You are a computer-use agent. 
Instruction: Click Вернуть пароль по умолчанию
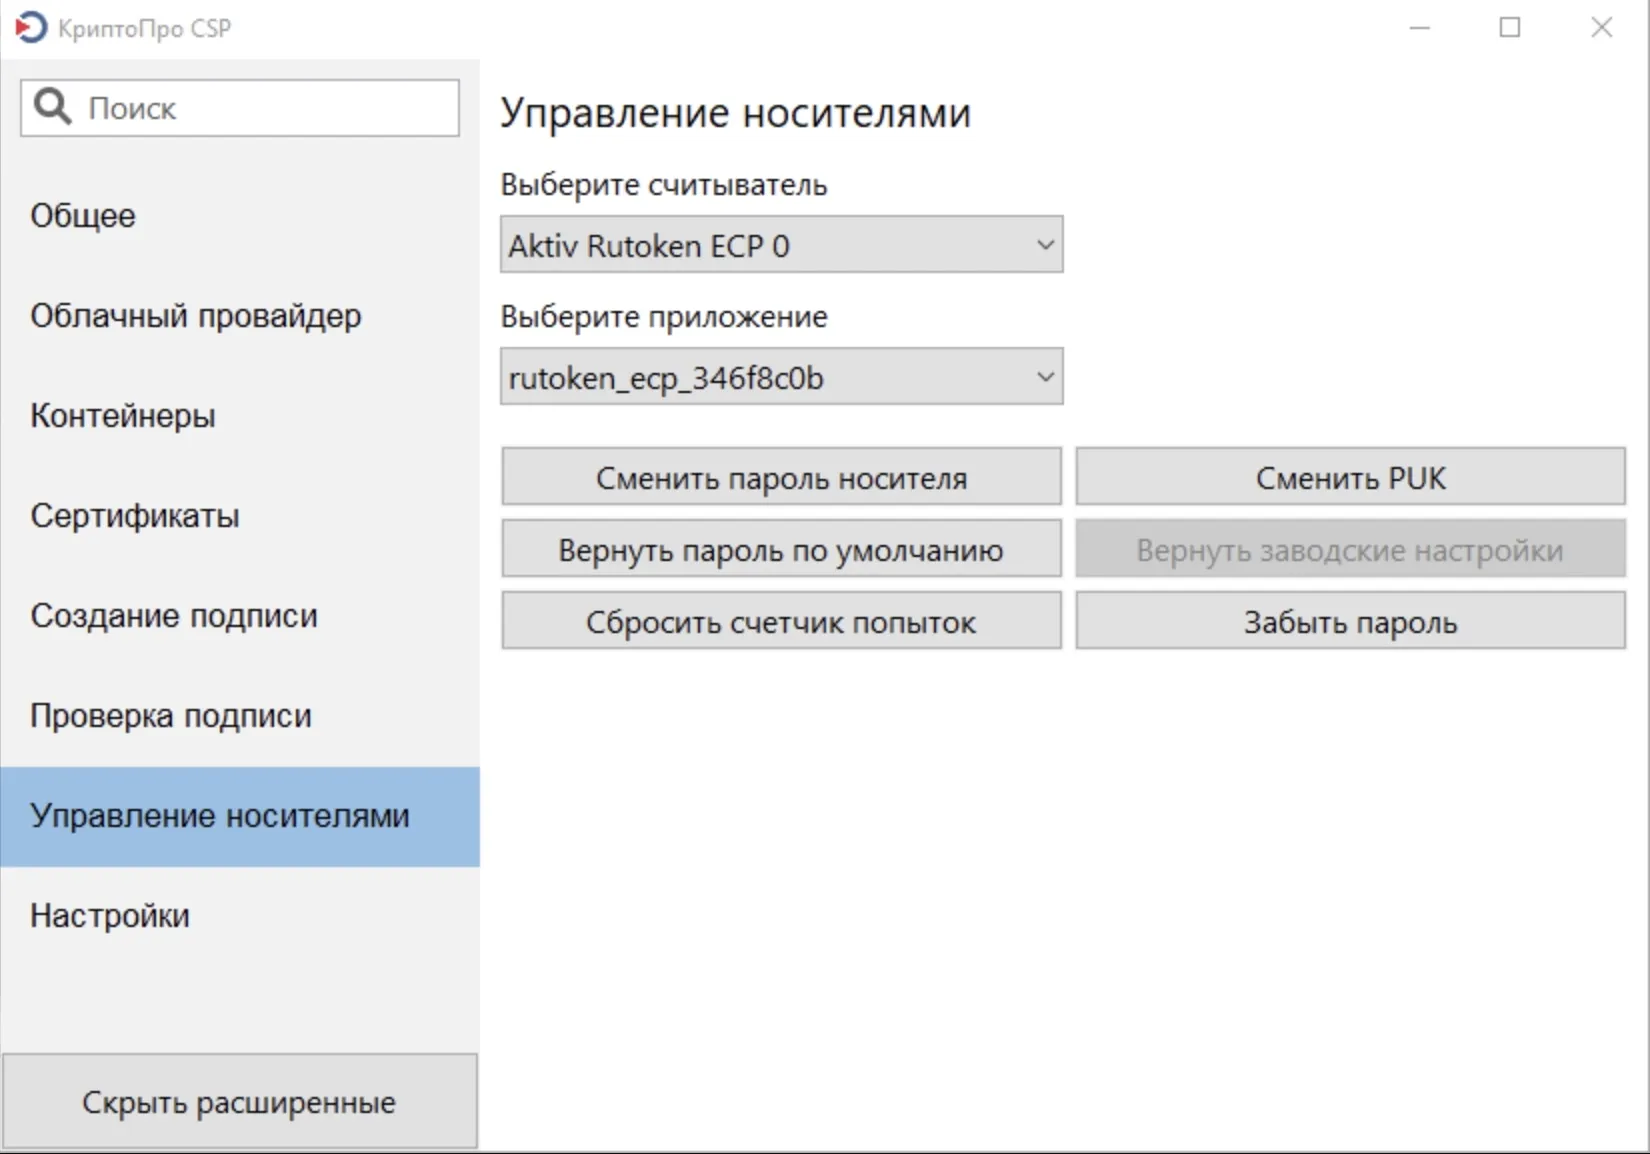coord(781,549)
